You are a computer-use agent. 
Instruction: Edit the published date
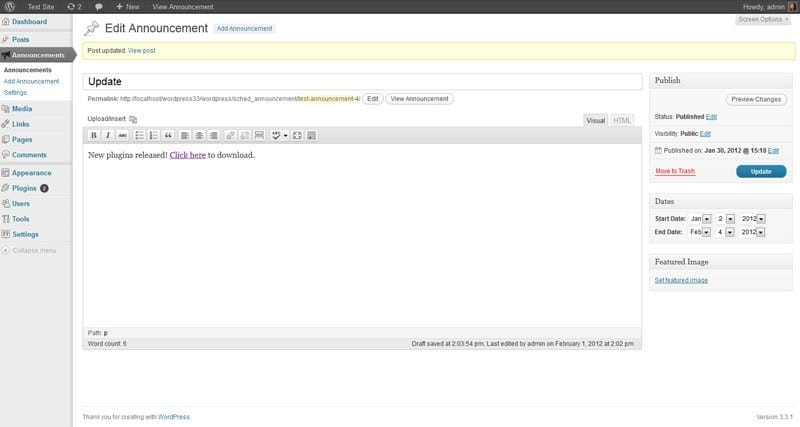tap(773, 150)
